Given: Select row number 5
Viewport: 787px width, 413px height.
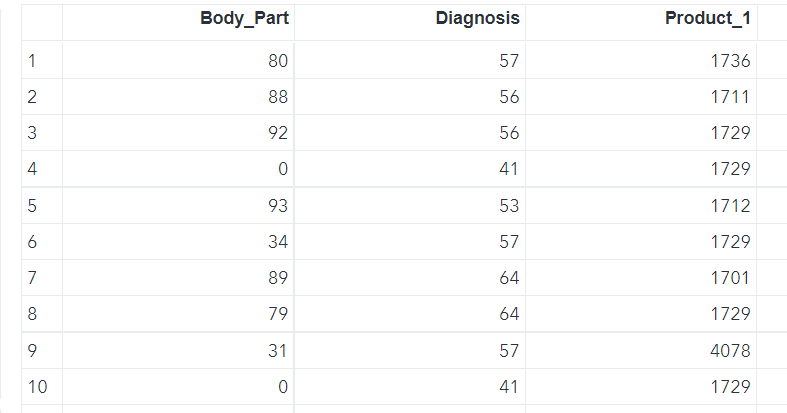Looking at the screenshot, I should coord(32,206).
